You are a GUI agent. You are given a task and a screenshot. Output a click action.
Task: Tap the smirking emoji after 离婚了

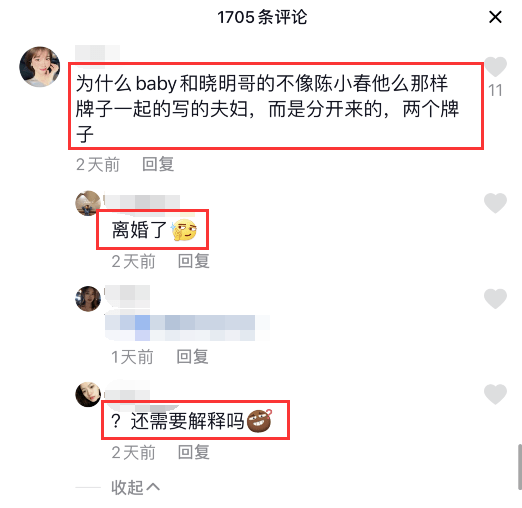(x=184, y=230)
